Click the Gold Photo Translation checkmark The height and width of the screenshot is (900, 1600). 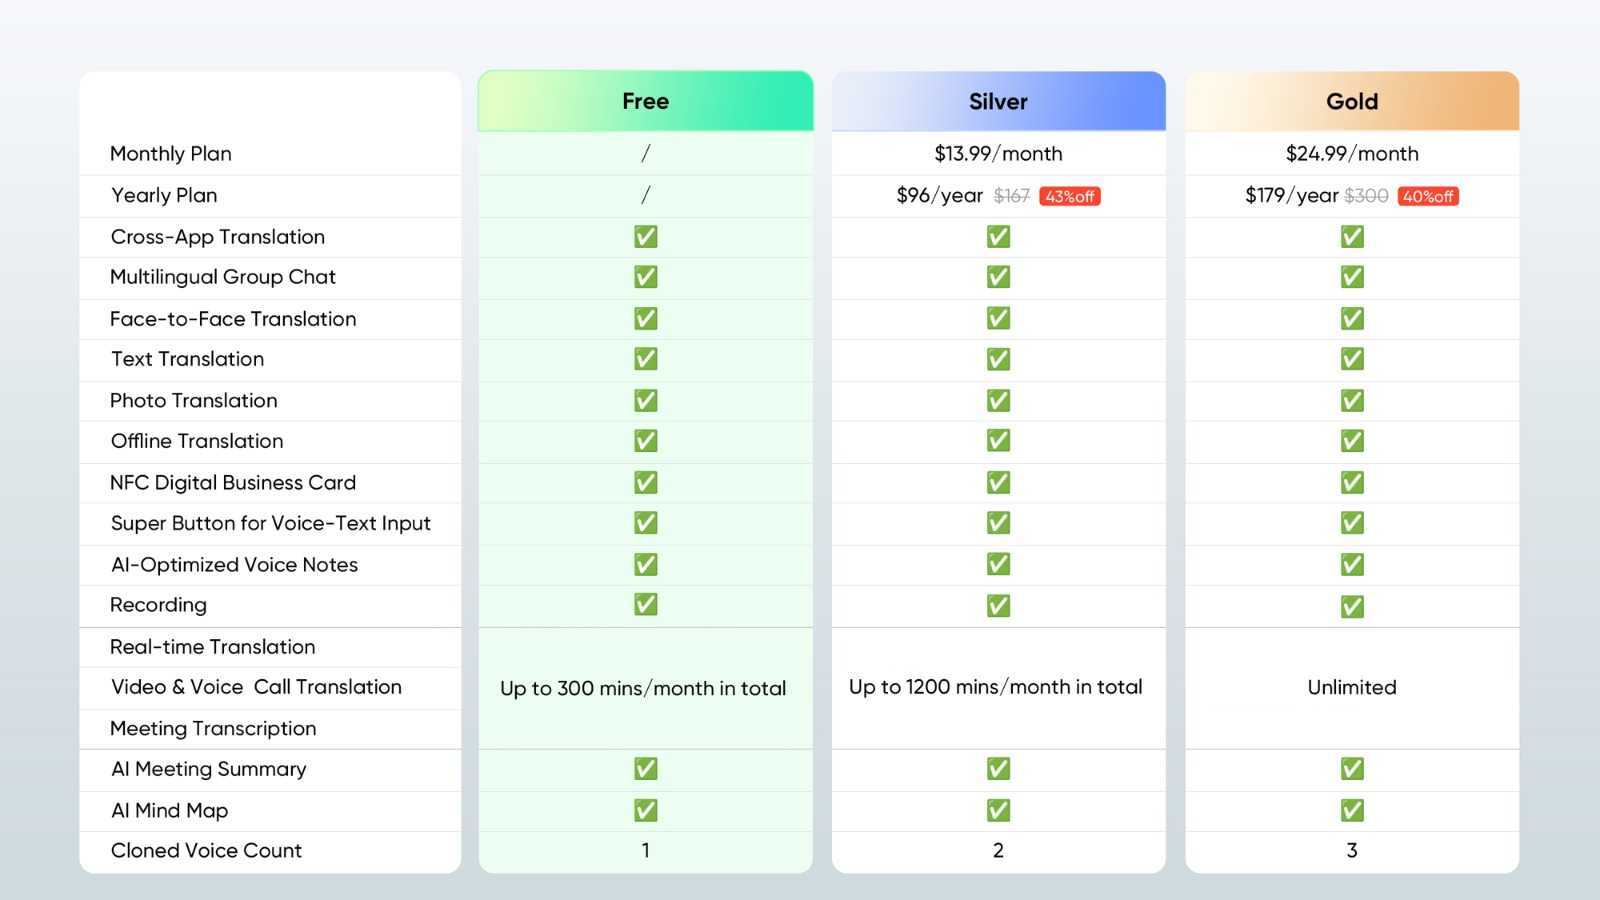[1352, 401]
